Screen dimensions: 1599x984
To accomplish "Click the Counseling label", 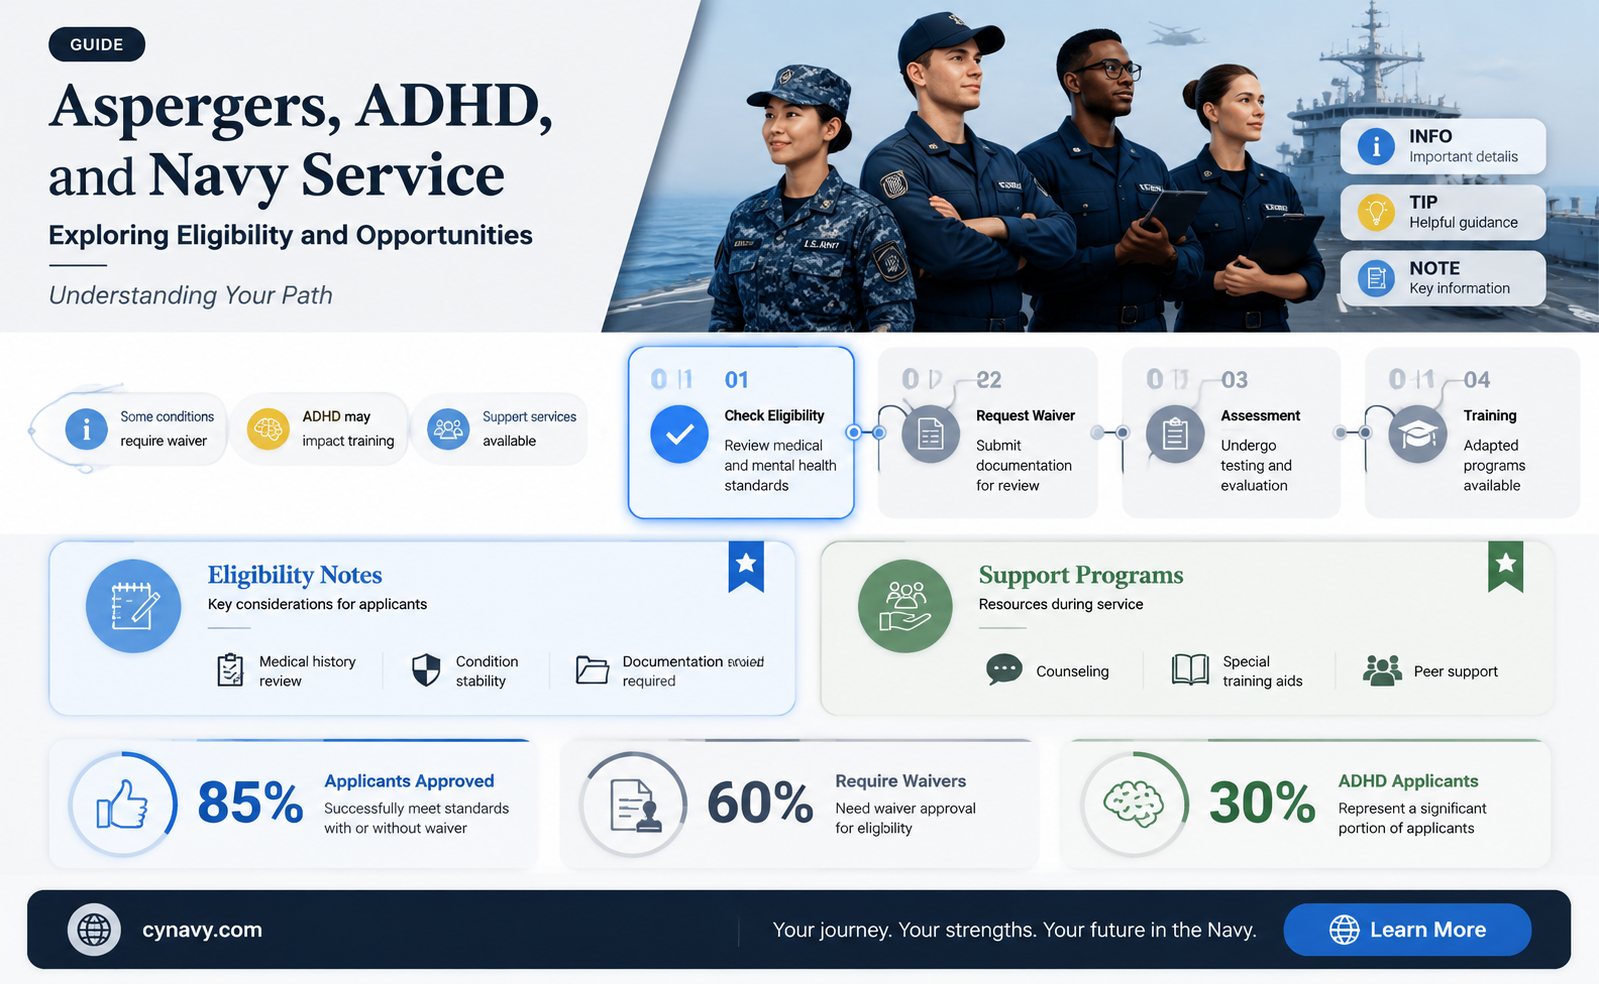I will coord(1072,671).
